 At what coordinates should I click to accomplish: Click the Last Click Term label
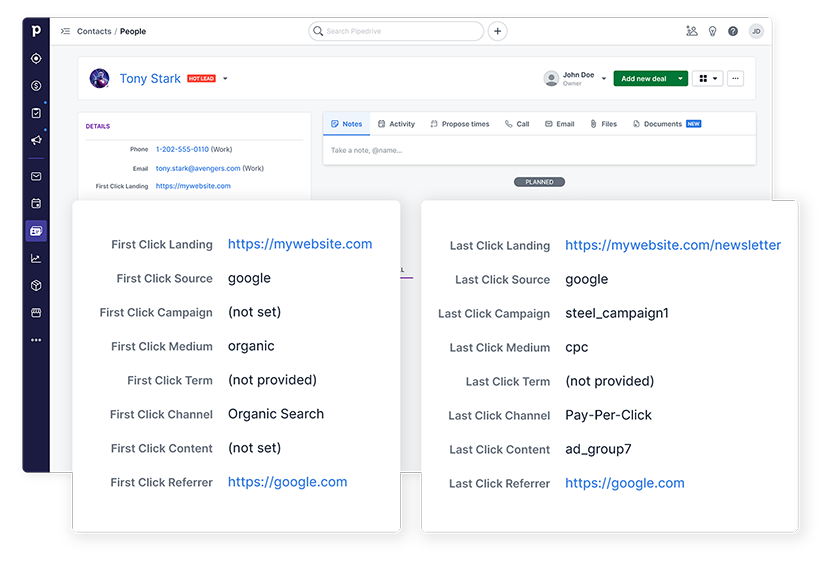[508, 382]
